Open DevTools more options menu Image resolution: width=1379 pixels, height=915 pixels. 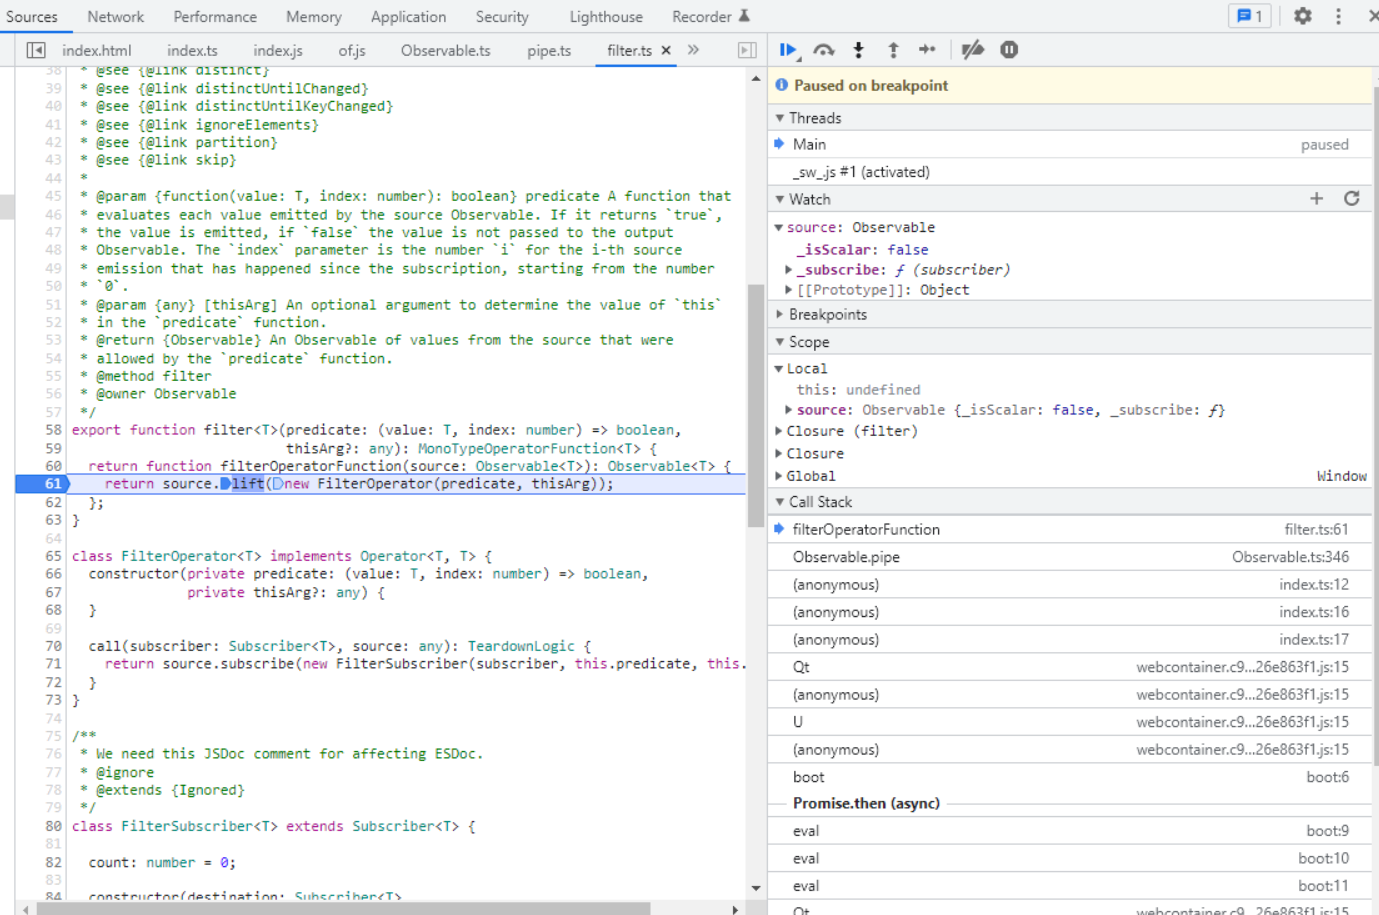coord(1338,16)
